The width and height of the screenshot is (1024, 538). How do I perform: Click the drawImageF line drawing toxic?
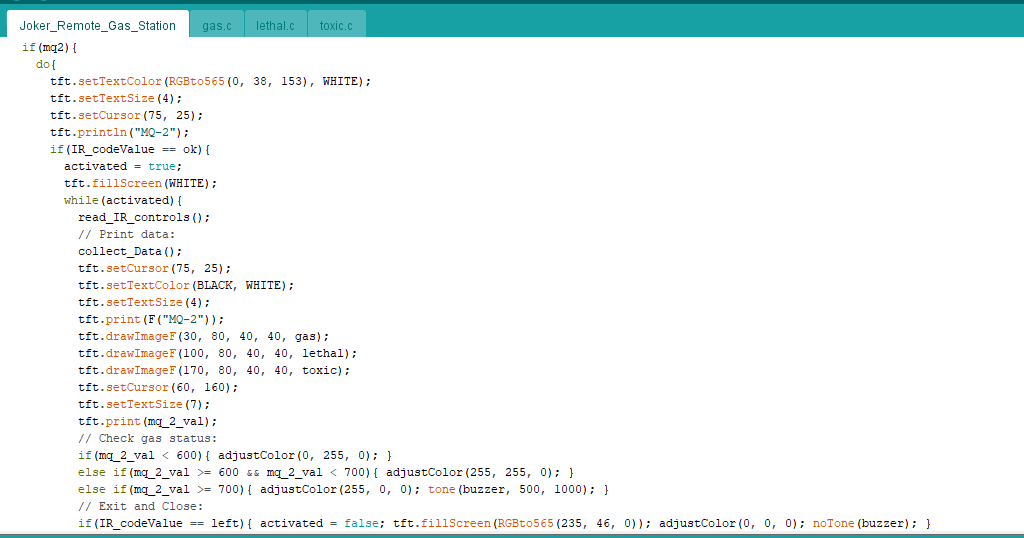tap(214, 370)
